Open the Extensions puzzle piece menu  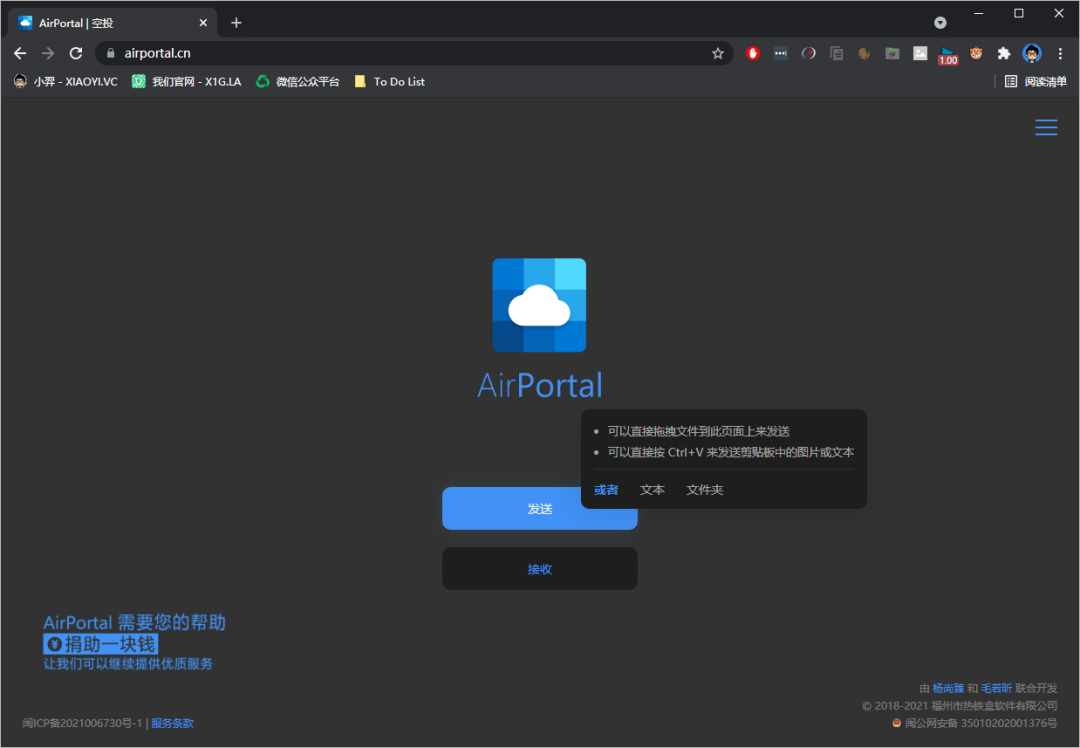1004,53
